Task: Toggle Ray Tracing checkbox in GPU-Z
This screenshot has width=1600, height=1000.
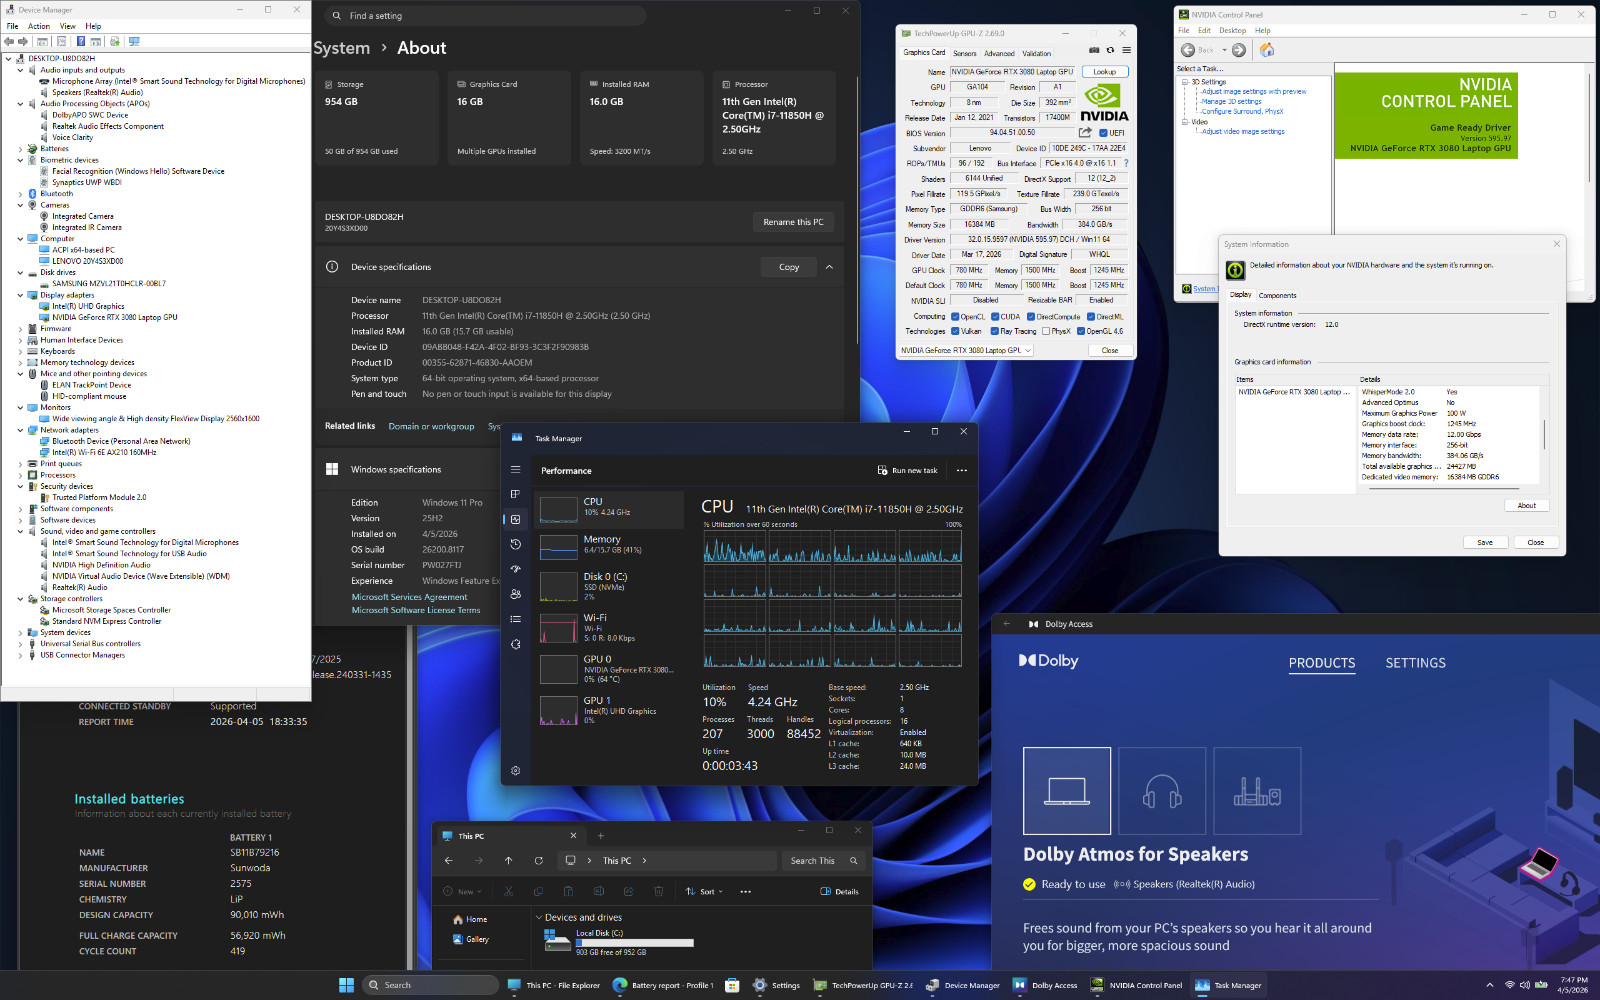Action: pos(995,331)
